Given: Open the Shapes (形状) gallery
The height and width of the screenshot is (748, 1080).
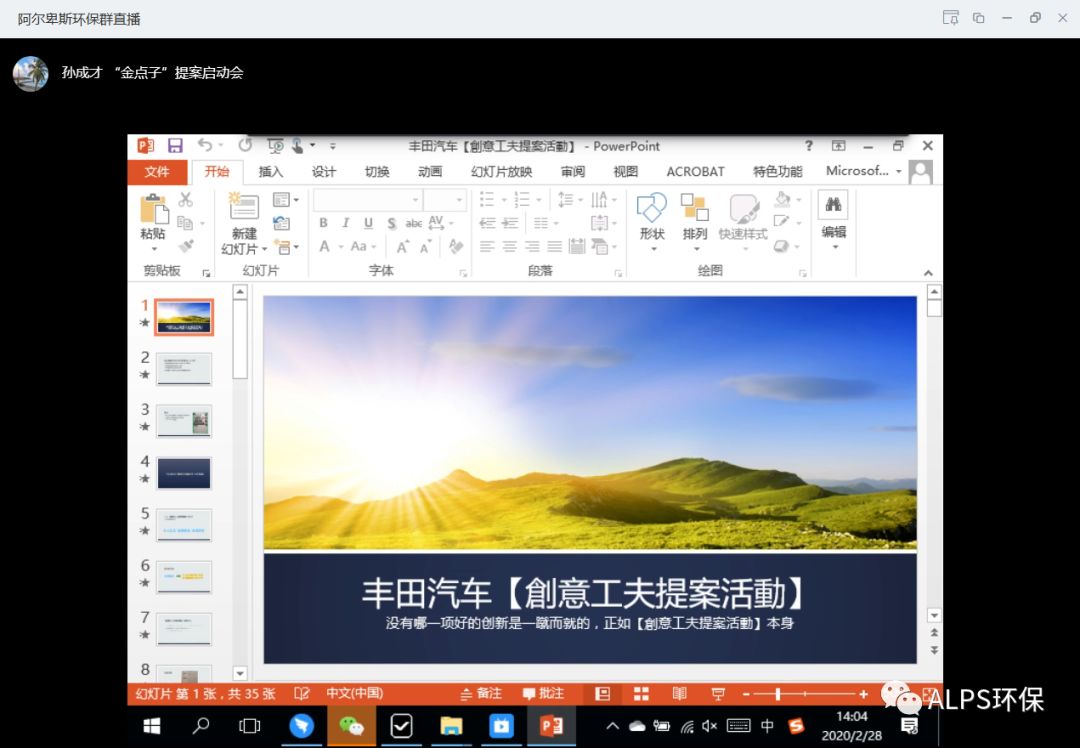Looking at the screenshot, I should click(x=652, y=207).
